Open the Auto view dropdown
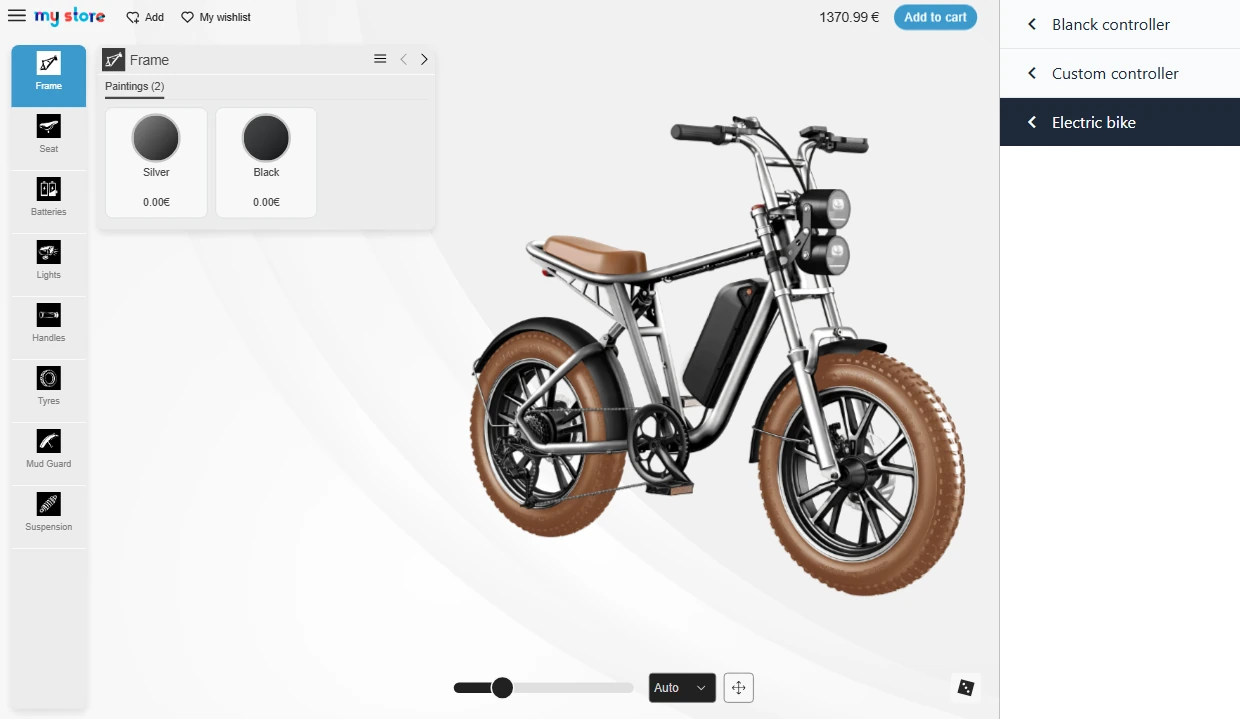 coord(682,688)
